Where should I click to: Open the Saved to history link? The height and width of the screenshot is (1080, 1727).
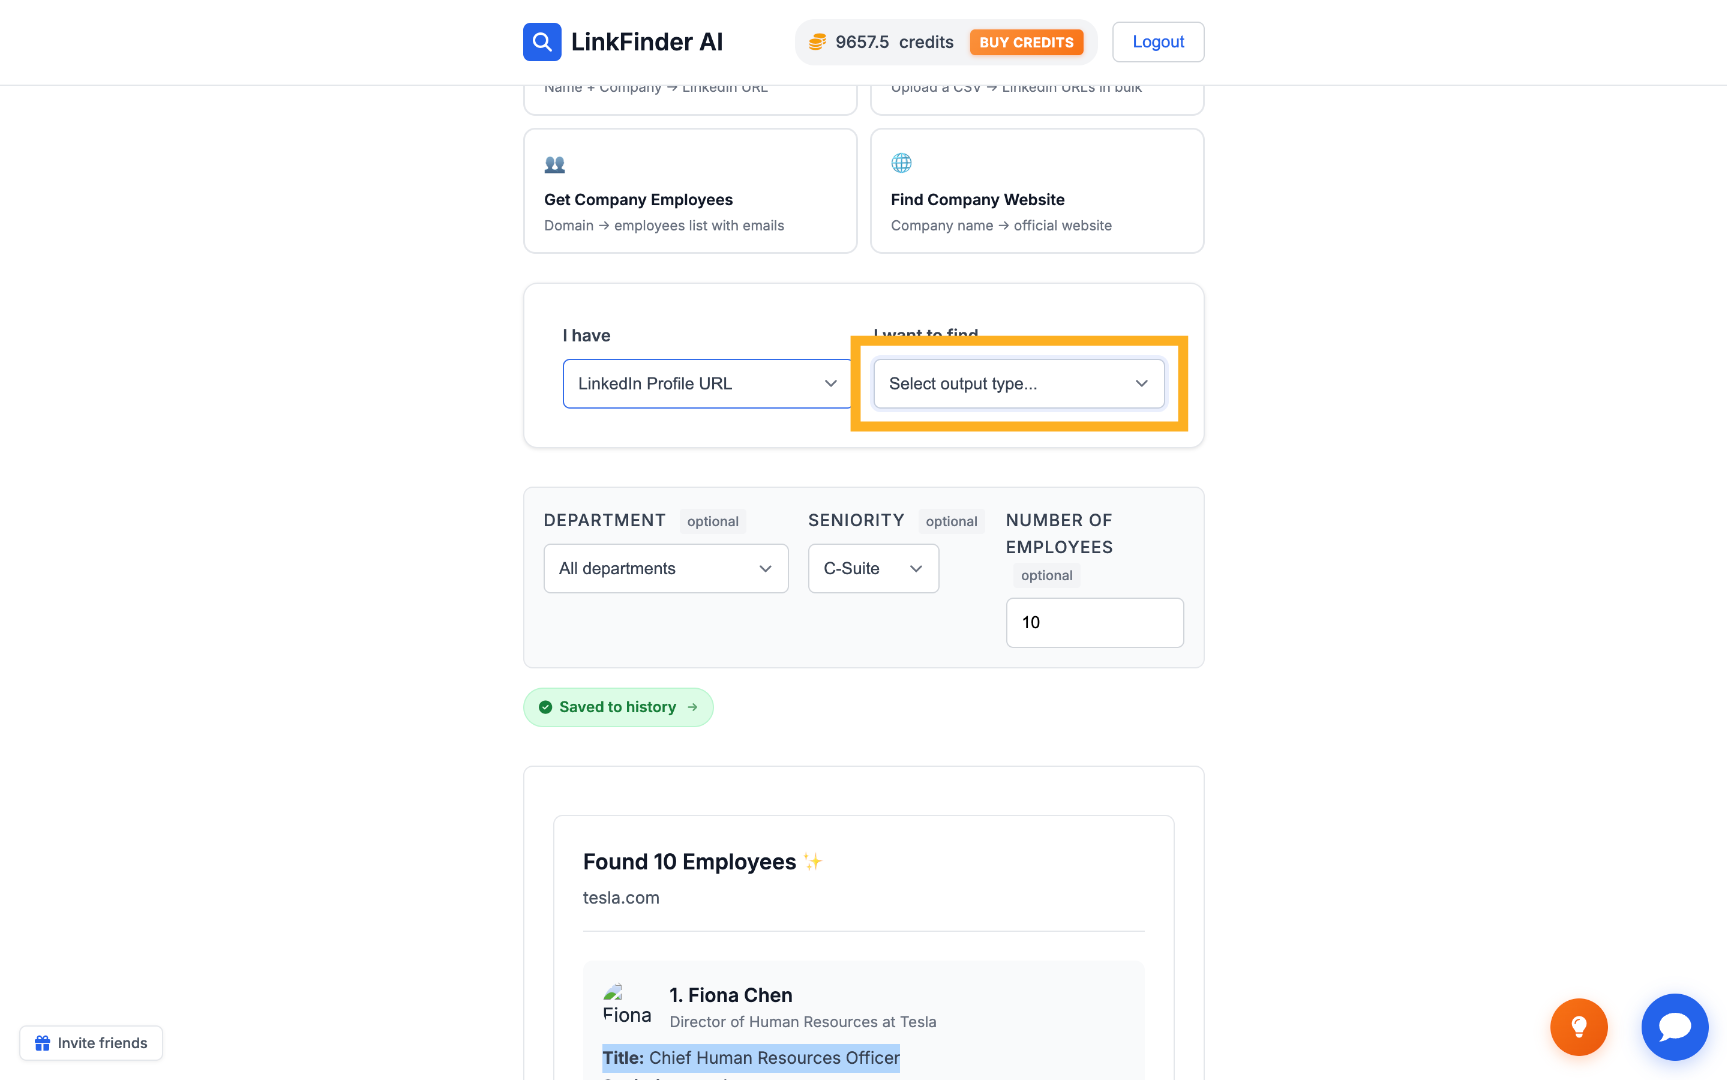(x=618, y=707)
